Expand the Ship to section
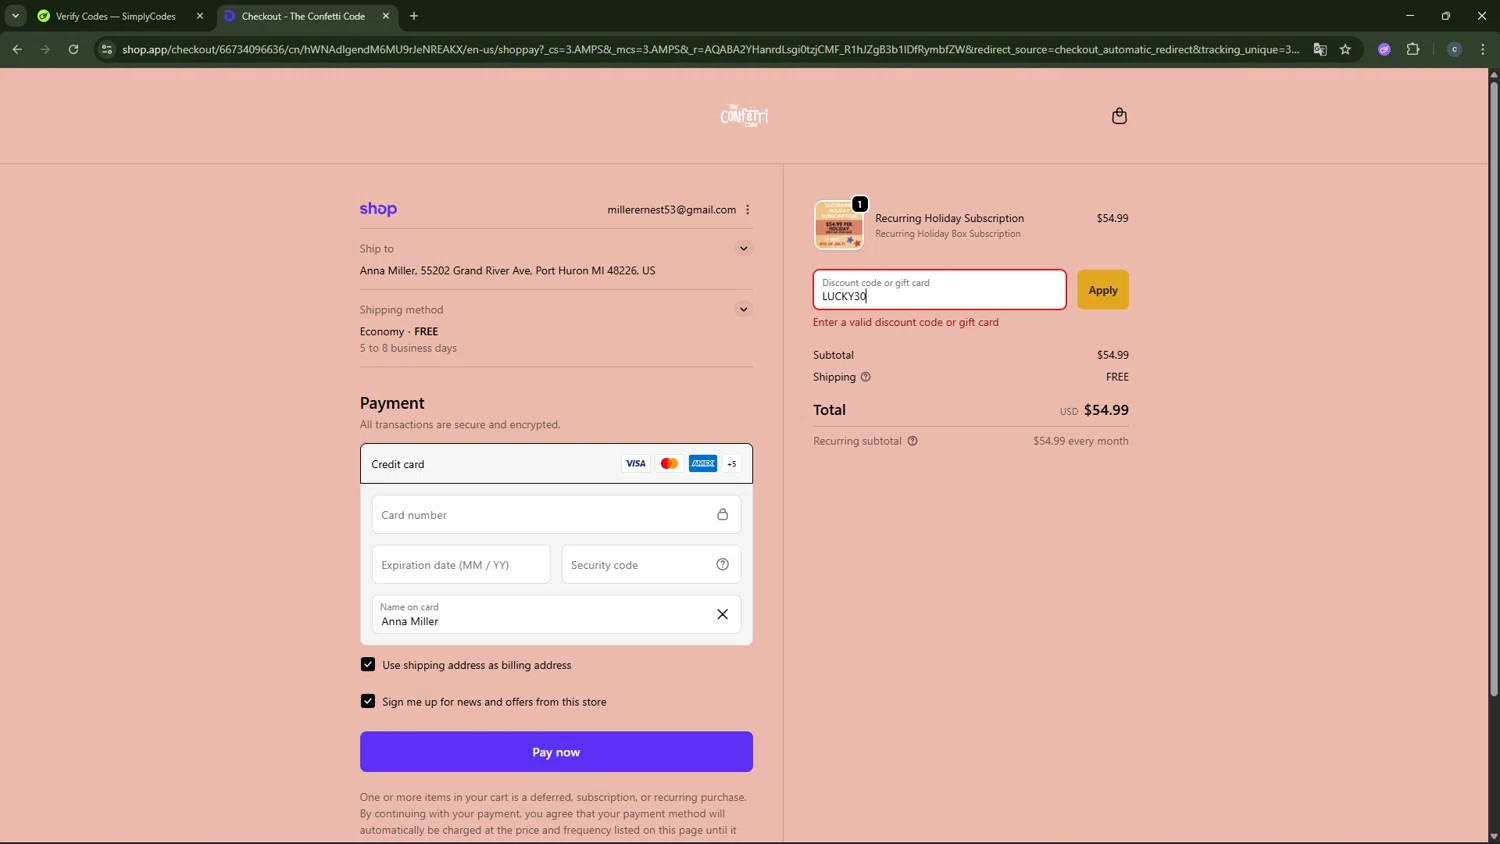The width and height of the screenshot is (1500, 844). tap(743, 249)
